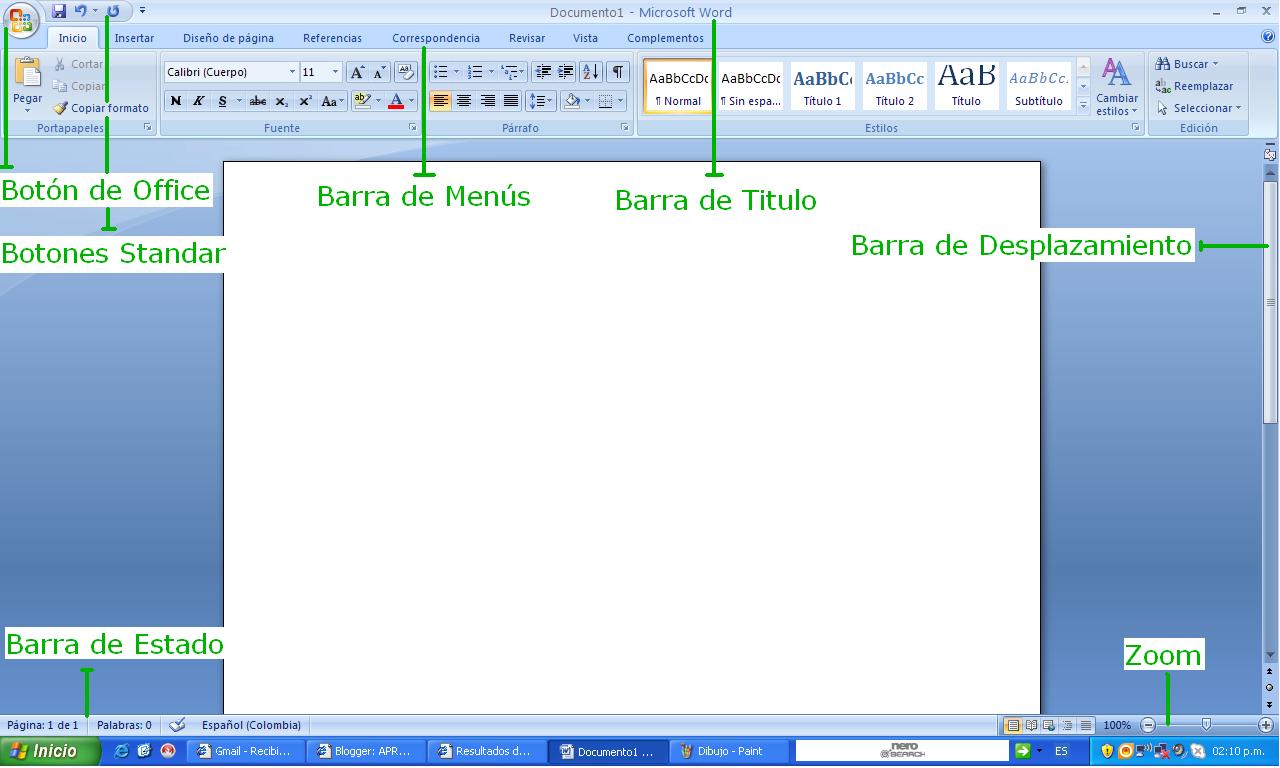Switch to the Insertar ribbon tab
This screenshot has height=768, width=1280.
133,38
